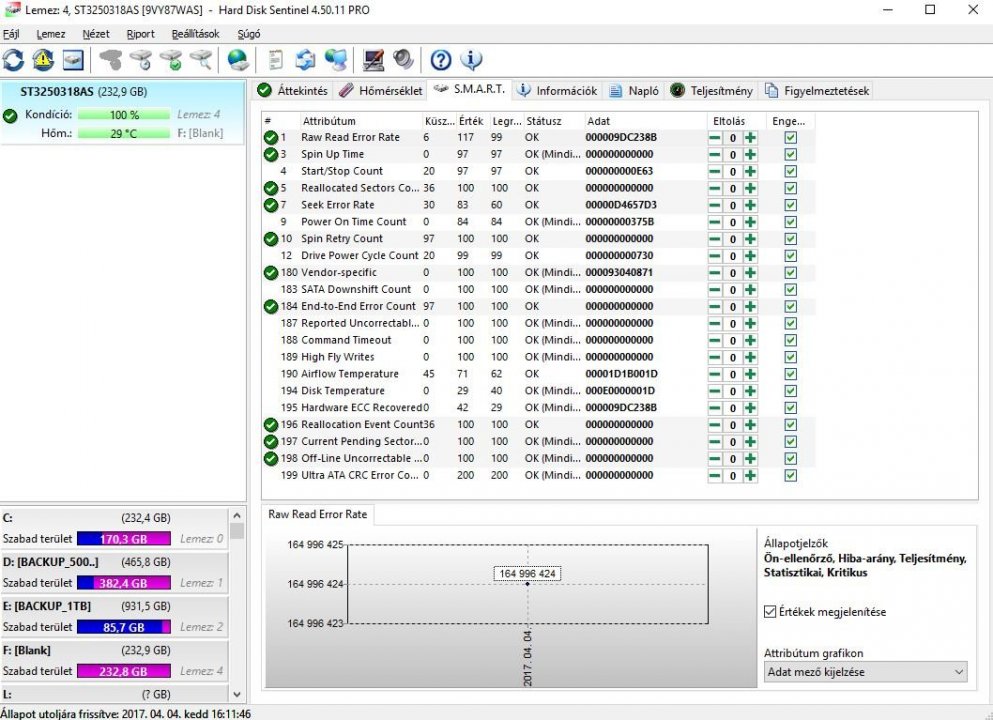Toggle the Értékek megjelenítése checkbox

(770, 612)
